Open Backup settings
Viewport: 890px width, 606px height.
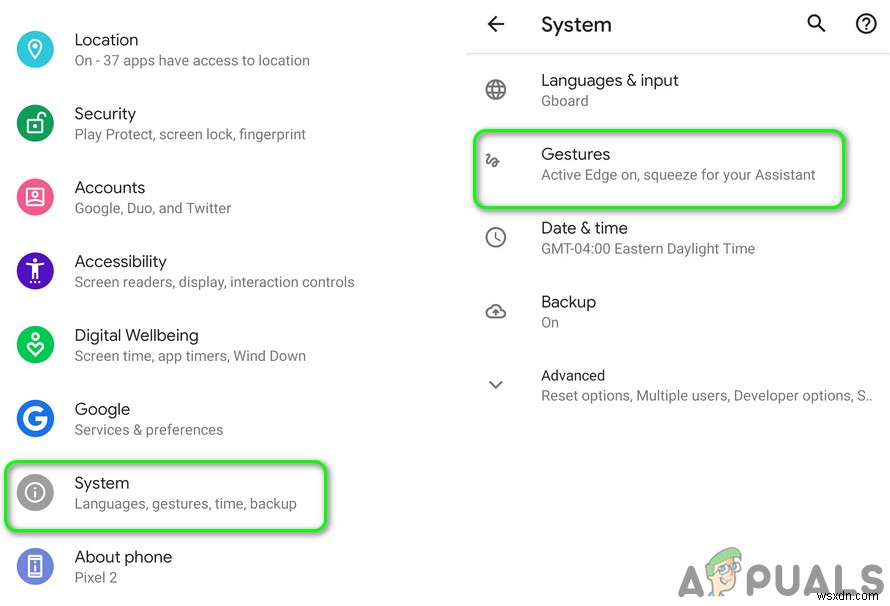click(568, 311)
